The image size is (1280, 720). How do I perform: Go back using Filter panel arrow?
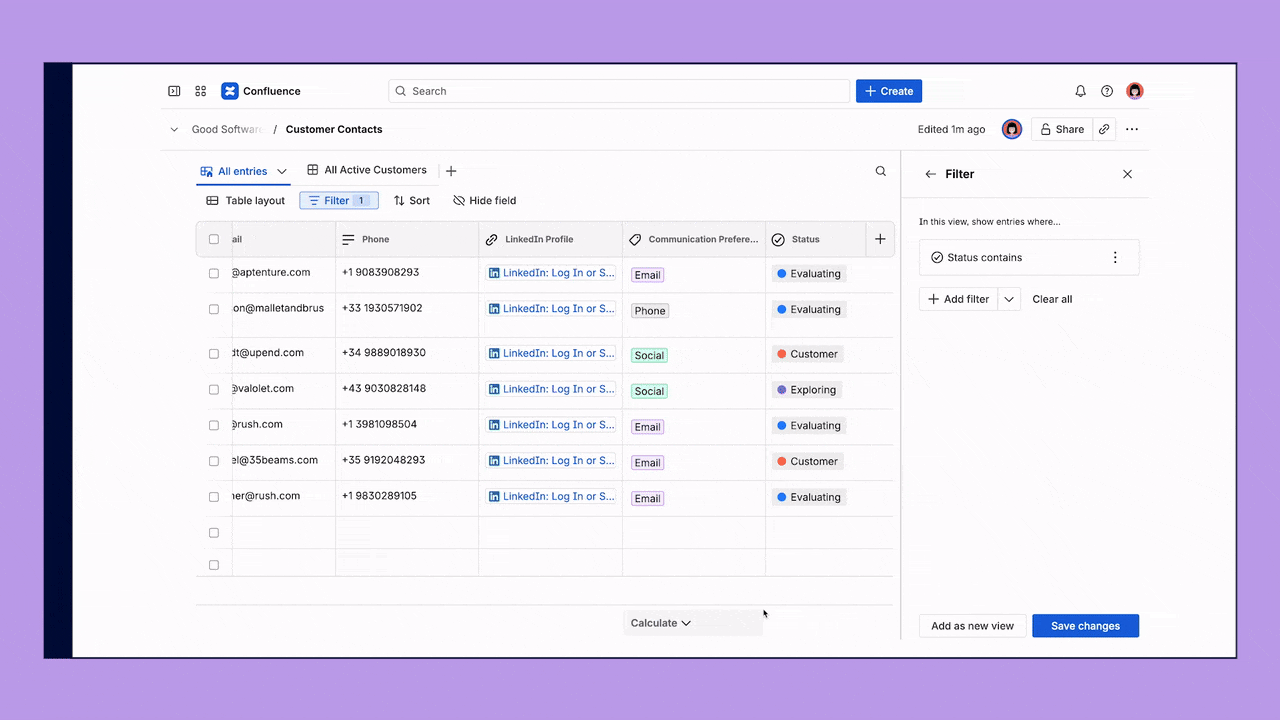pos(931,174)
